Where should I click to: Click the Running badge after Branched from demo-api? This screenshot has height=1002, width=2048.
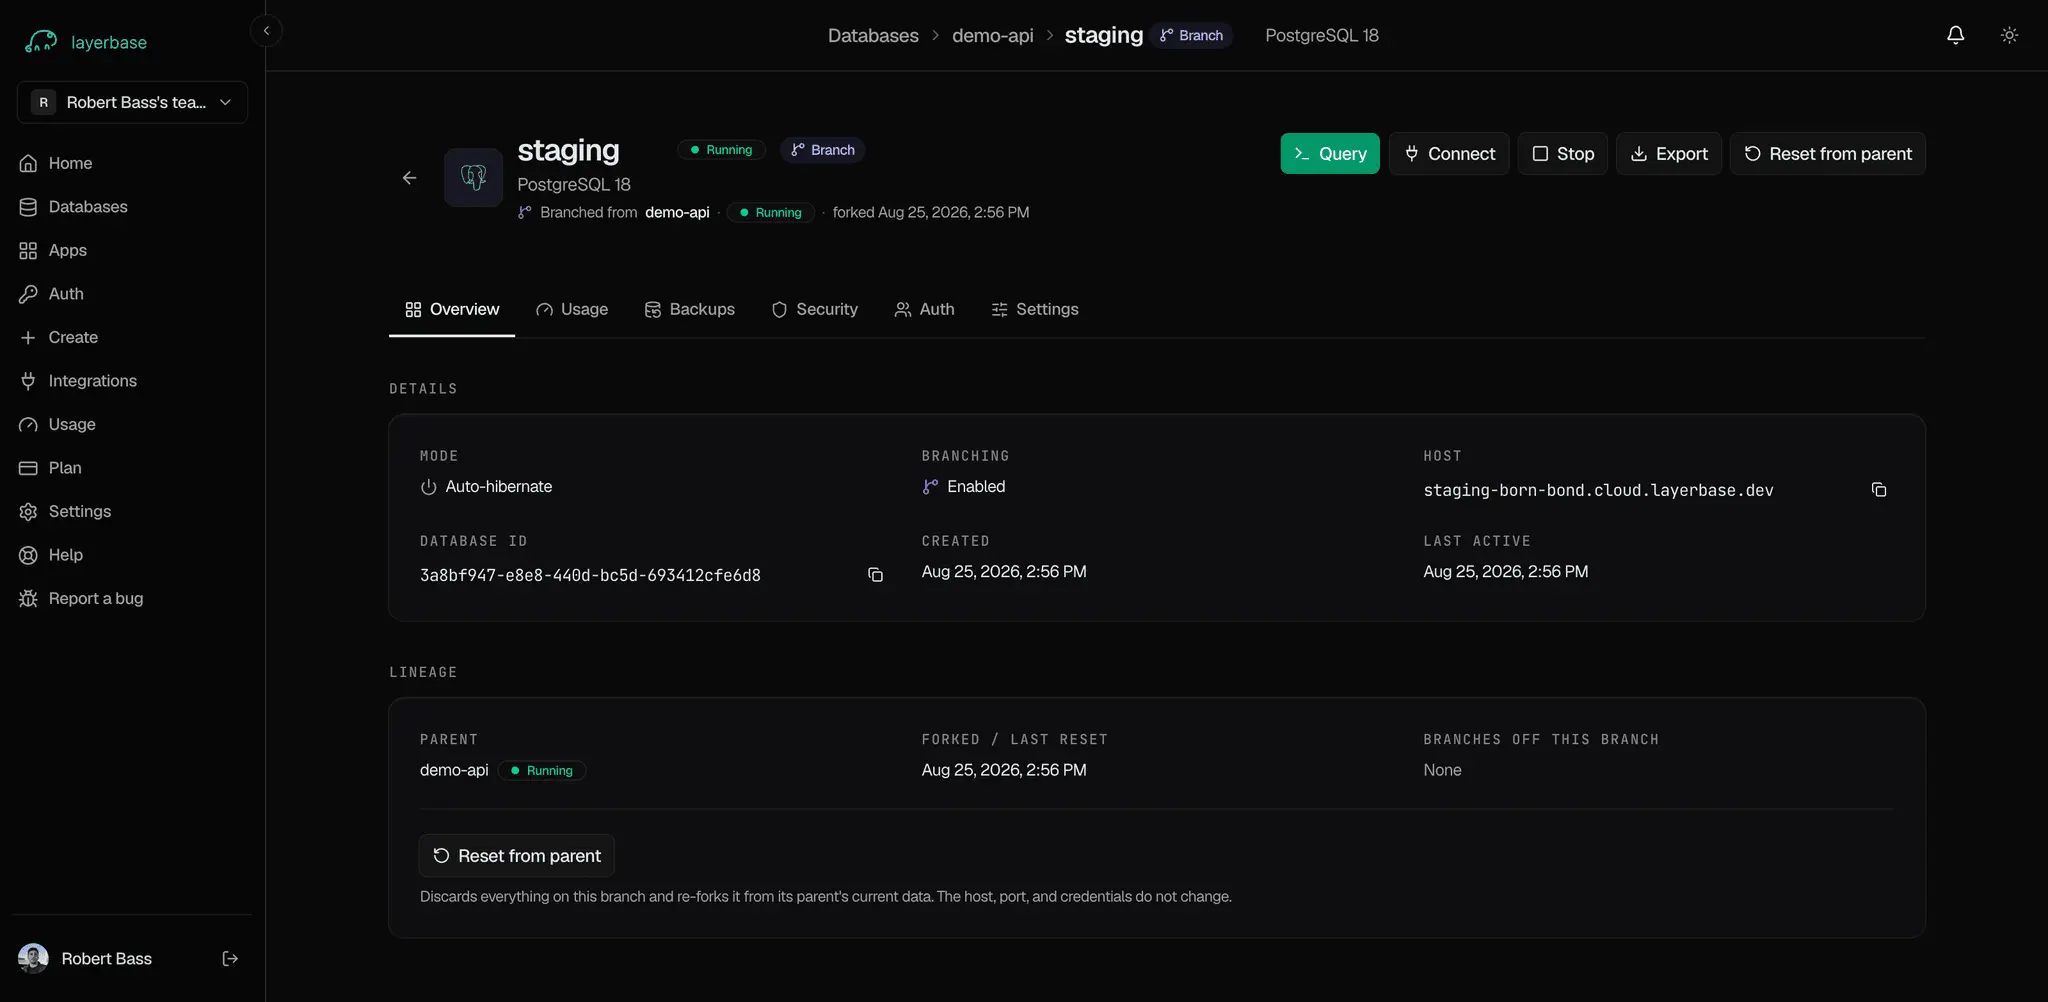tap(771, 213)
